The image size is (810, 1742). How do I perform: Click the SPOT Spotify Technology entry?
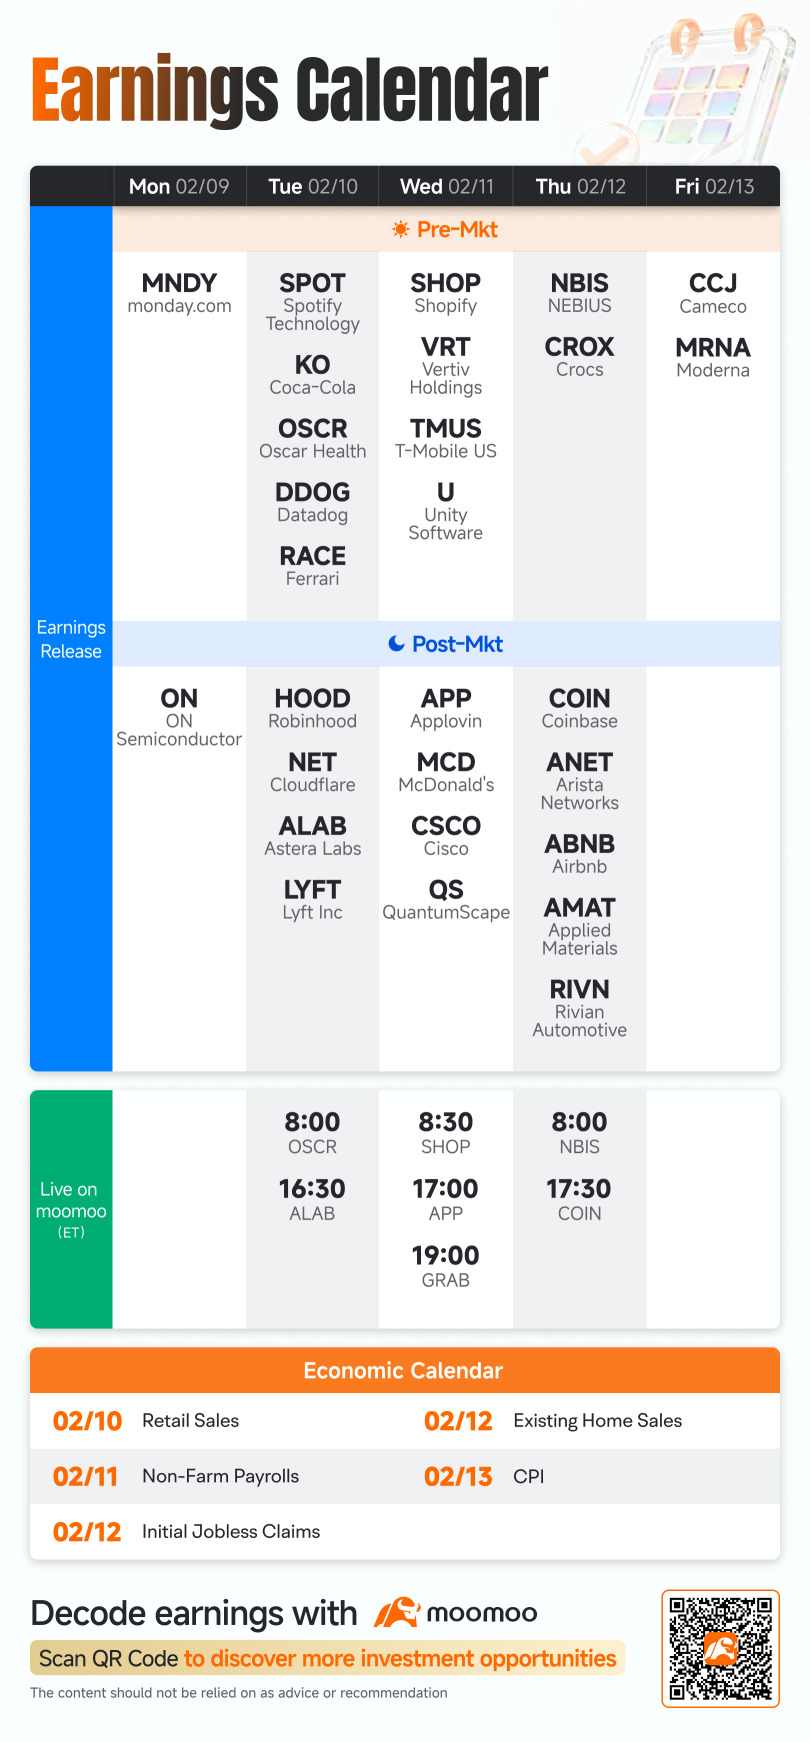312,301
